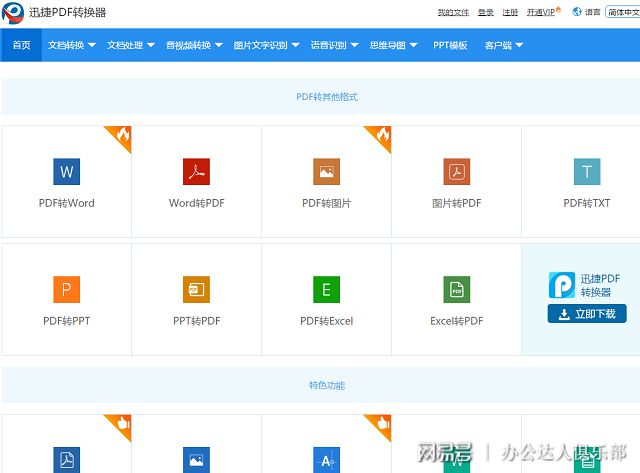The image size is (640, 473).
Task: Click the PDF转图片 label
Action: click(x=327, y=203)
